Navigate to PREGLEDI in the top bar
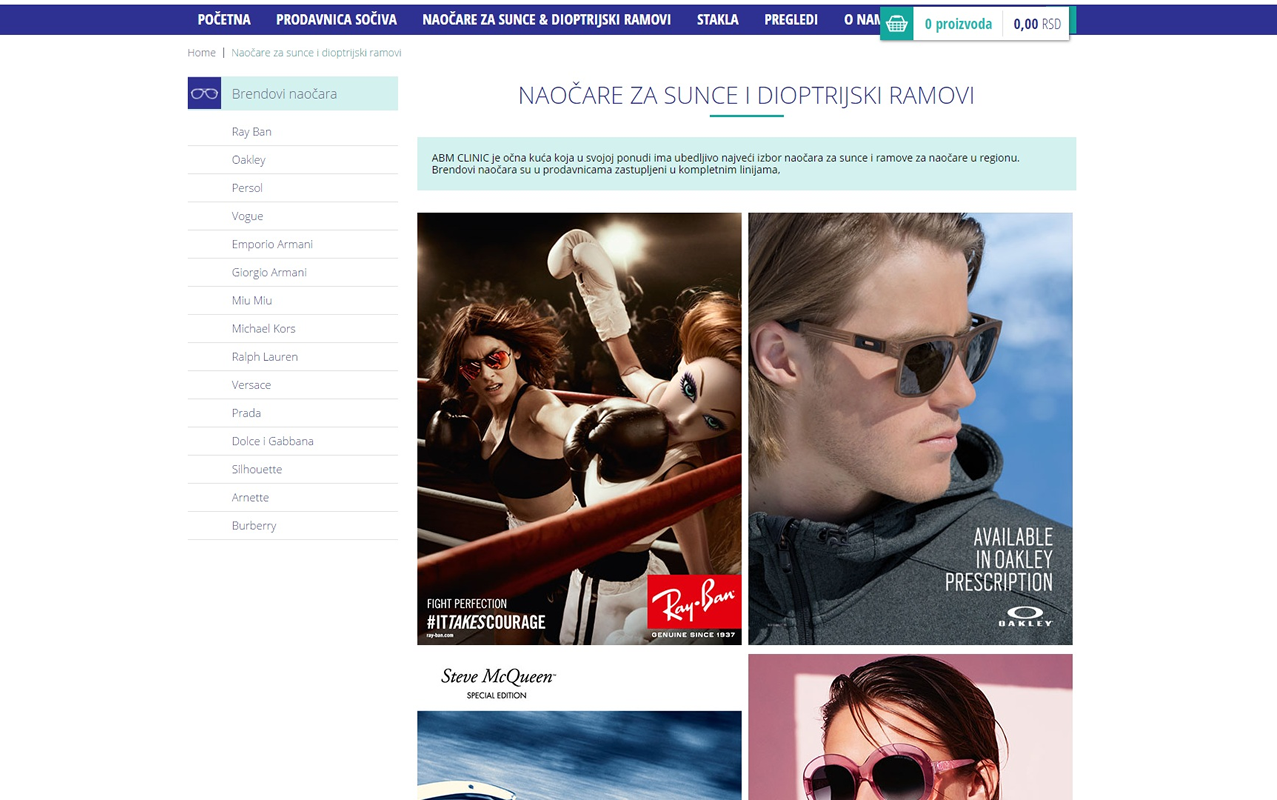 click(791, 20)
